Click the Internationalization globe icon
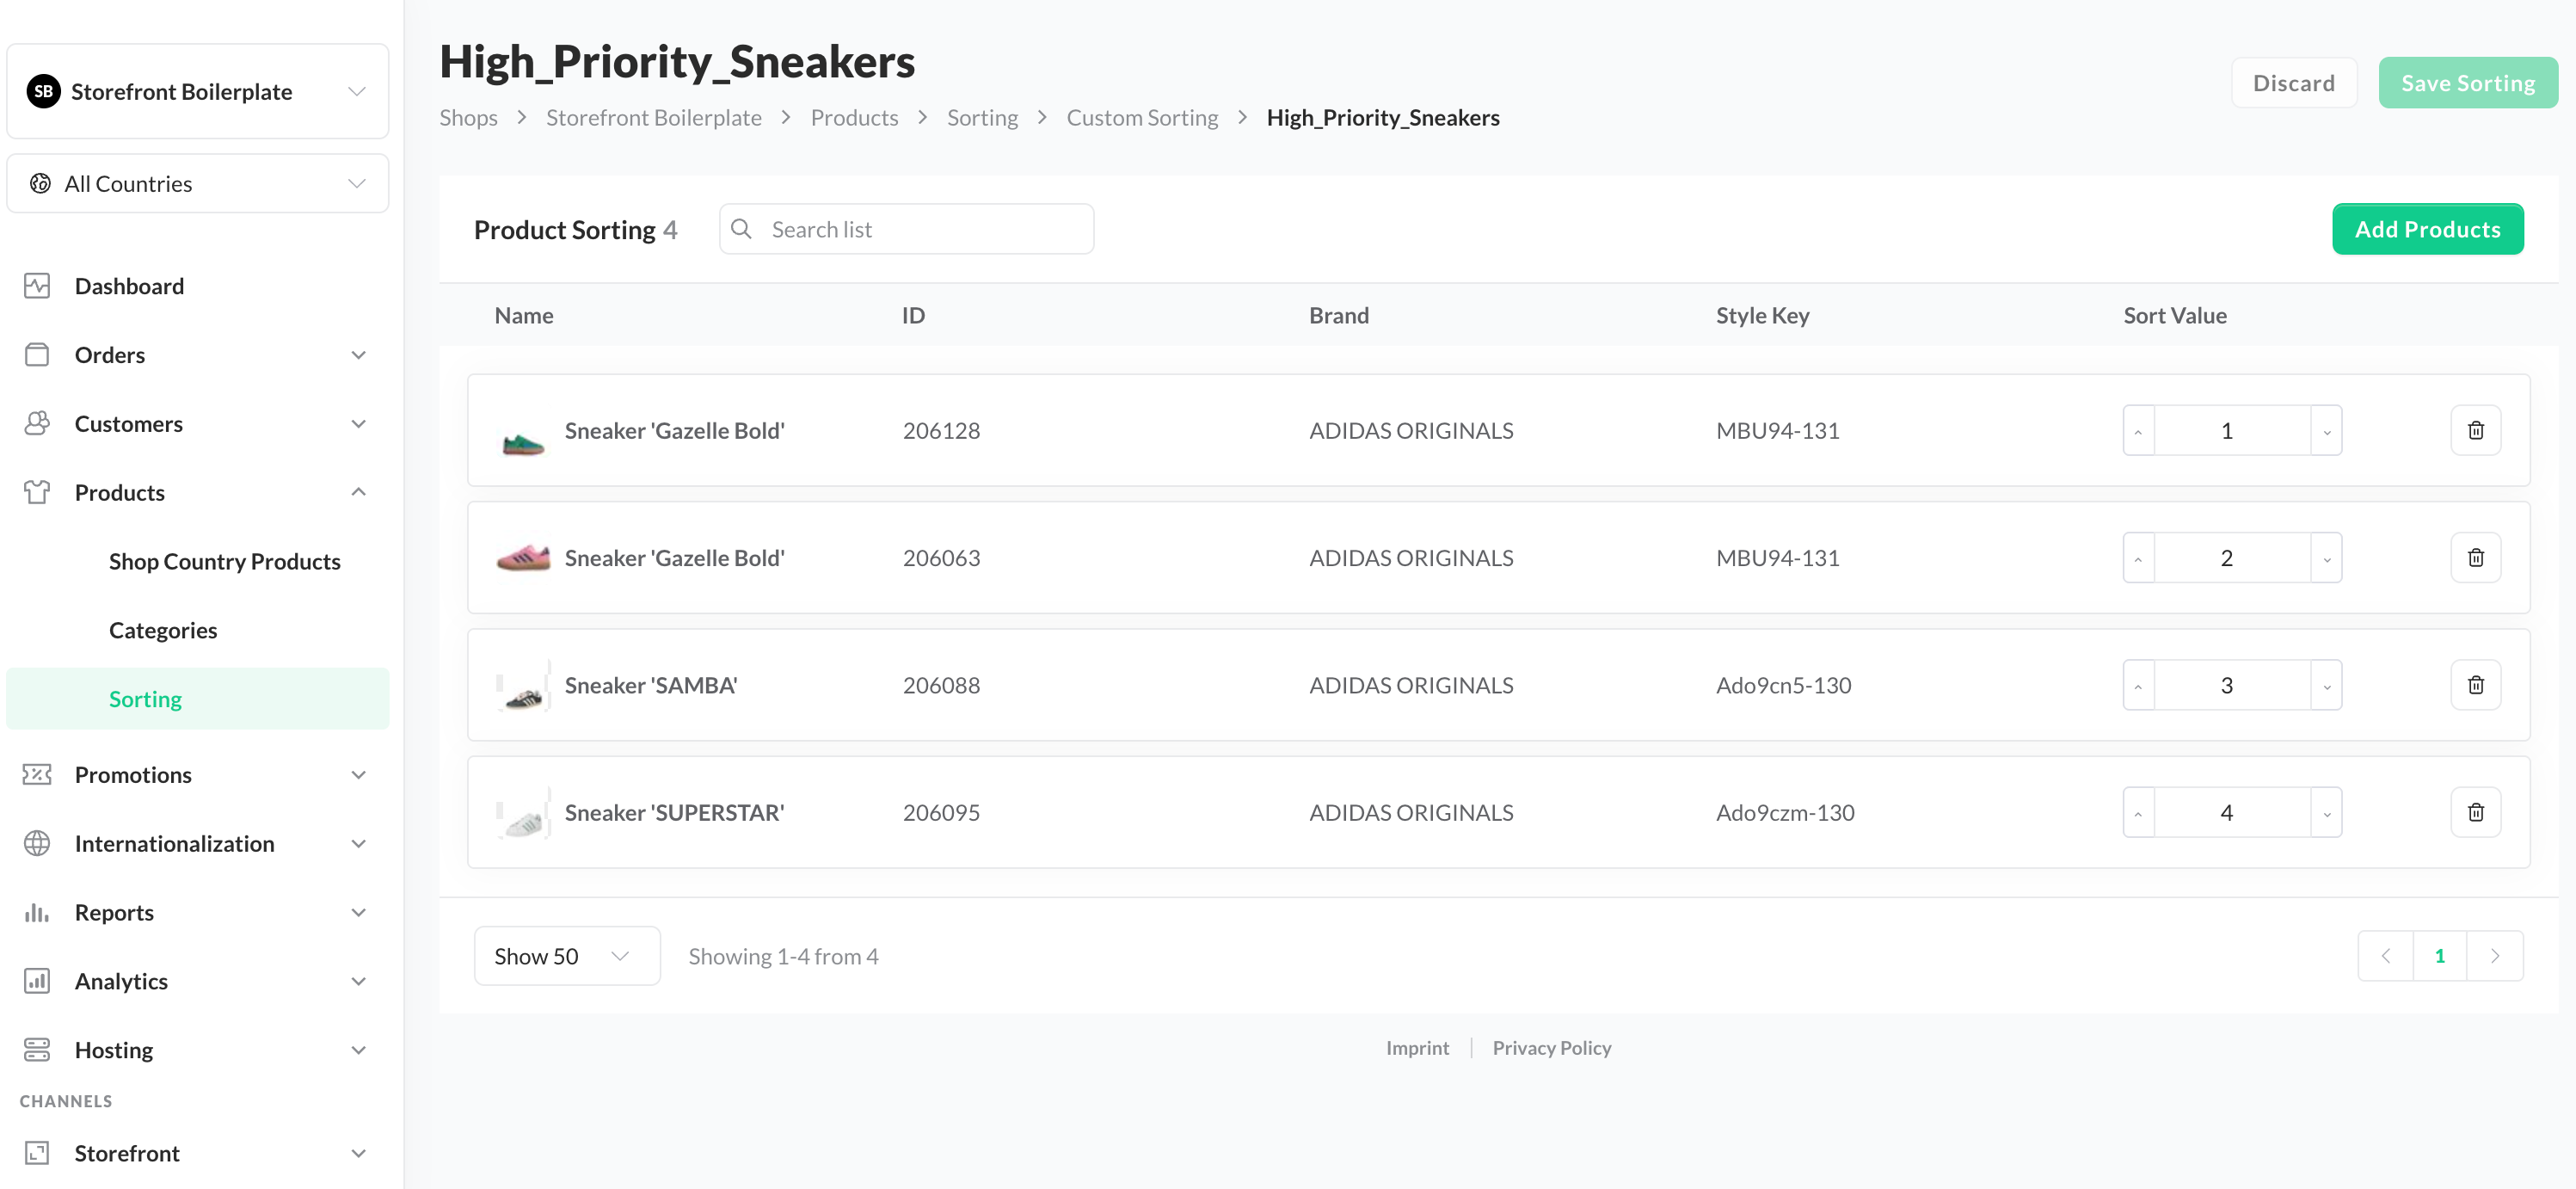Viewport: 2576px width, 1189px height. (37, 843)
